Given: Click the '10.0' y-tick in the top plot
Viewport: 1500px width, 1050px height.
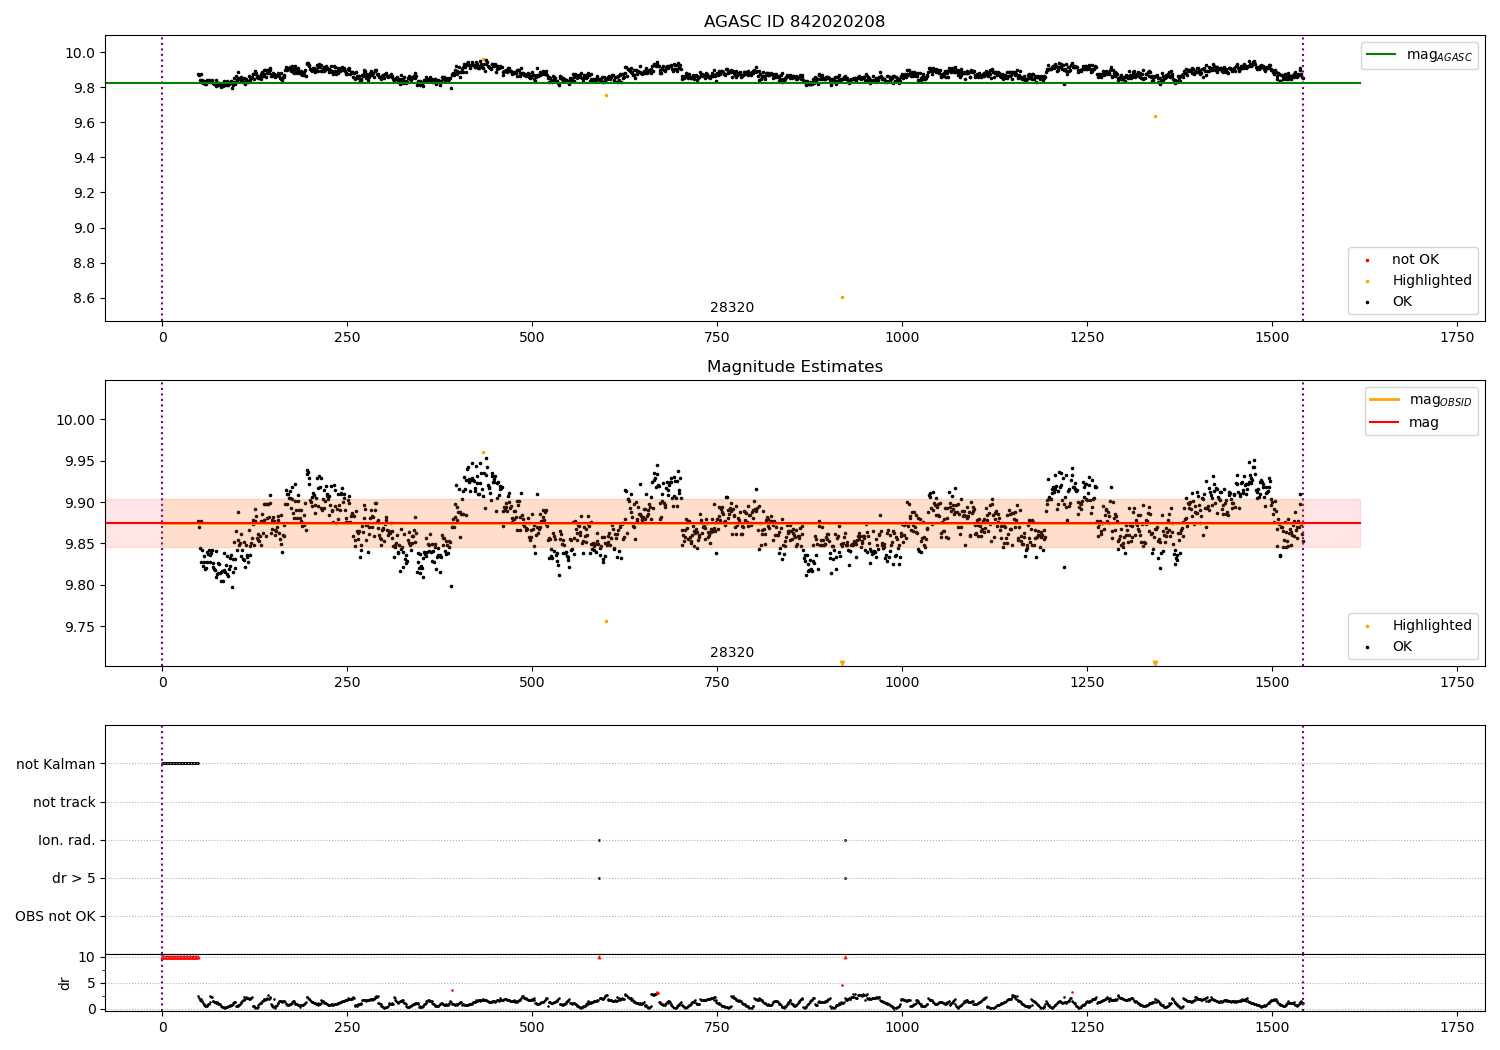Looking at the screenshot, I should [x=80, y=53].
